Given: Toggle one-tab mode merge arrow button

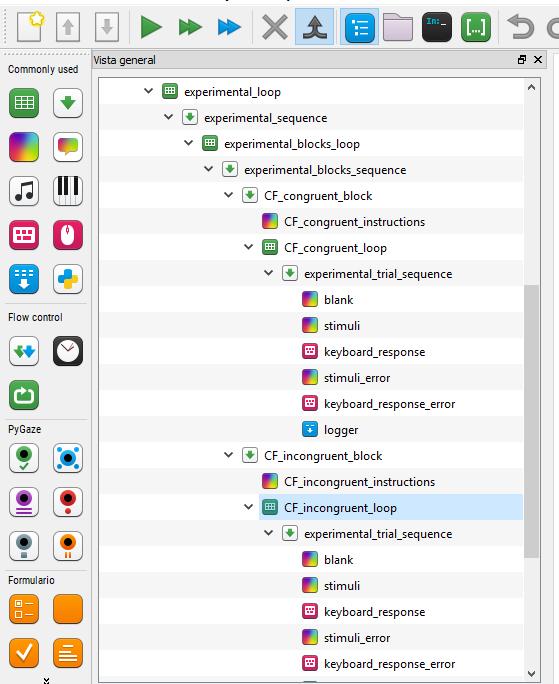Looking at the screenshot, I should (x=315, y=27).
